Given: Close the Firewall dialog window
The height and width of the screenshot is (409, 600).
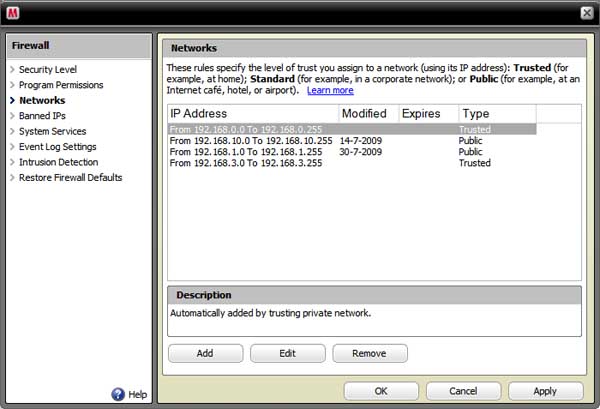Looking at the screenshot, I should (586, 12).
